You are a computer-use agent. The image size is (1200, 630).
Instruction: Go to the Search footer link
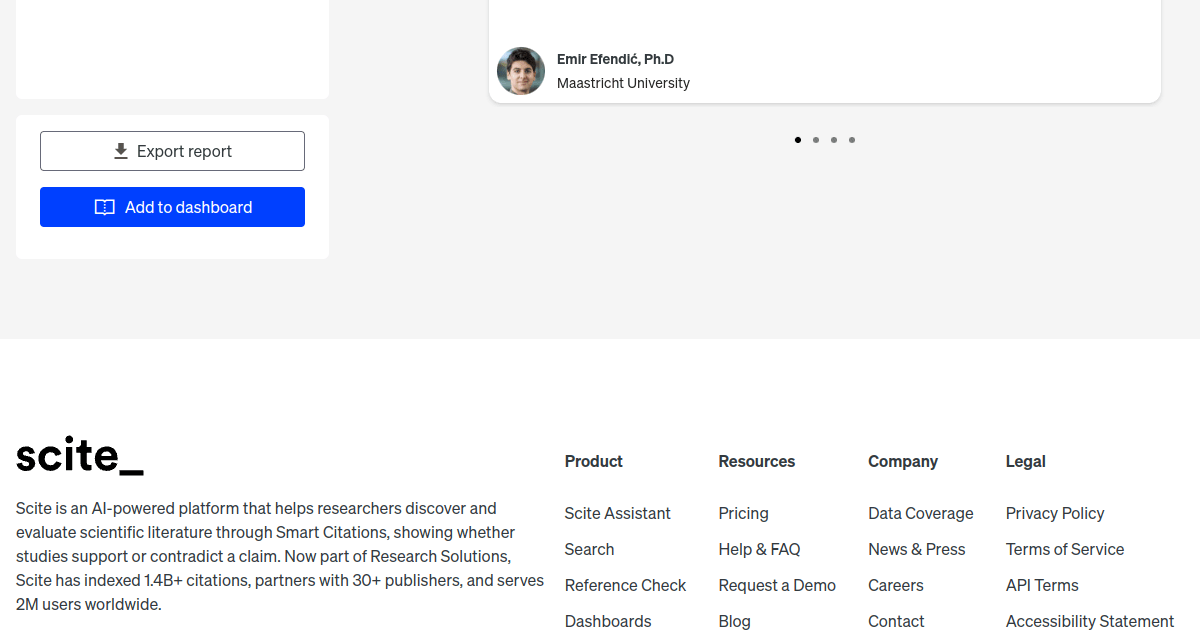coord(589,549)
